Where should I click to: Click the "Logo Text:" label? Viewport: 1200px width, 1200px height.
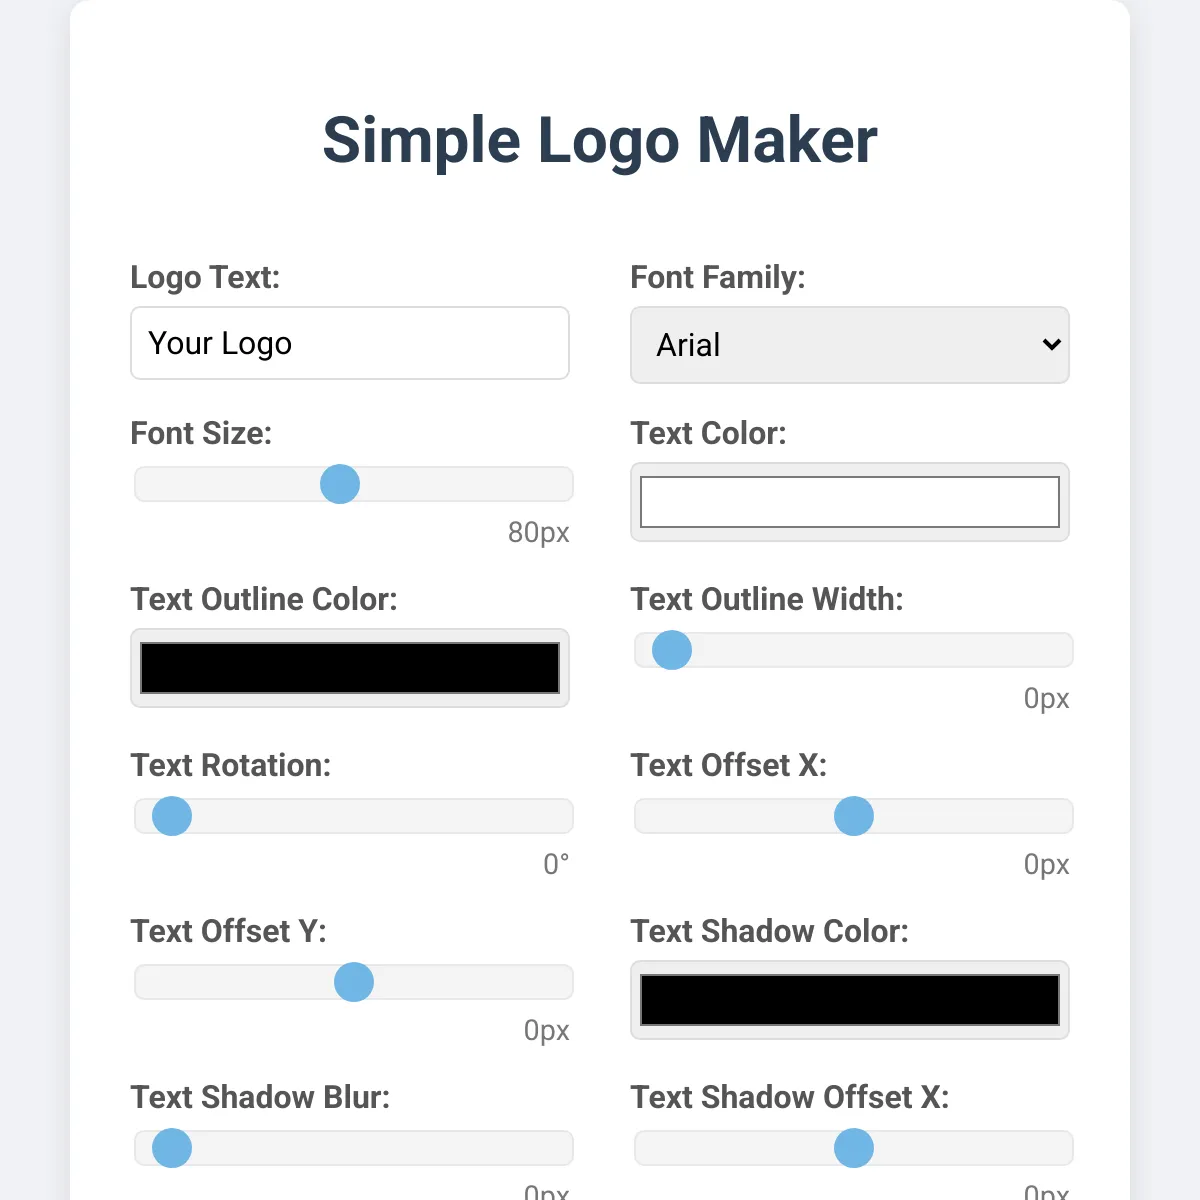click(x=205, y=277)
